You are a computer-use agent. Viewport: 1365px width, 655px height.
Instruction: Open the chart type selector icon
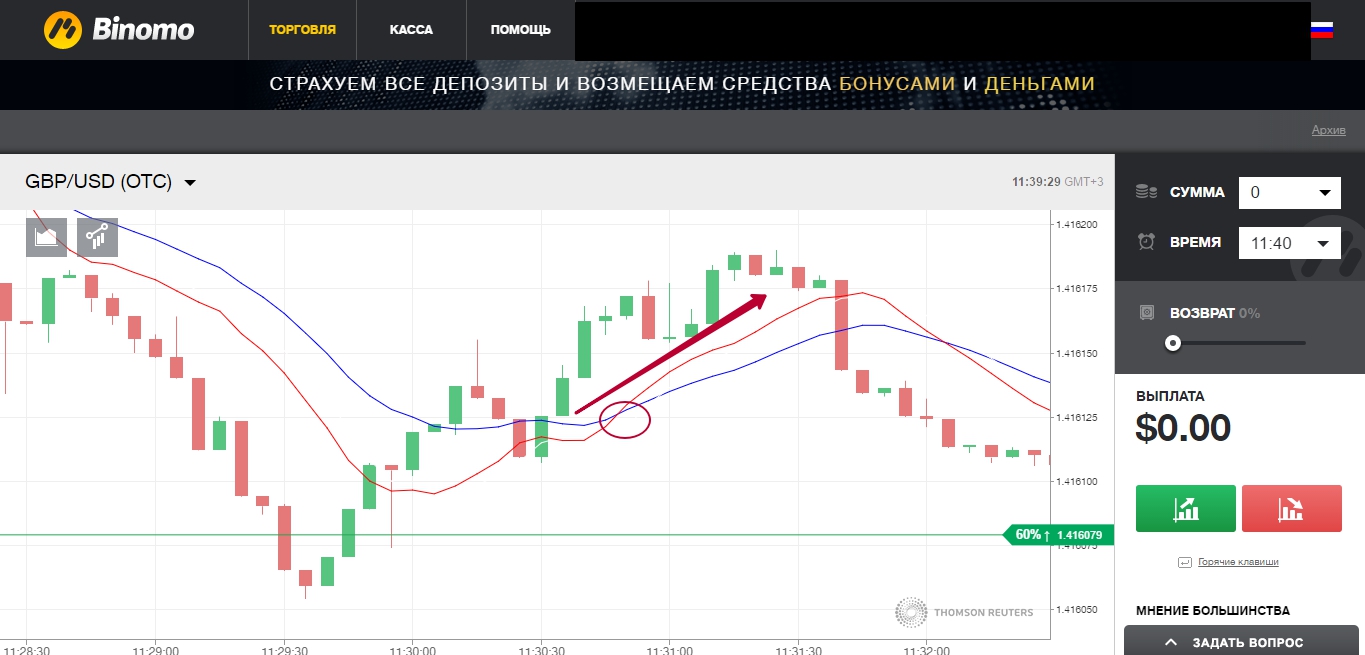[46, 237]
